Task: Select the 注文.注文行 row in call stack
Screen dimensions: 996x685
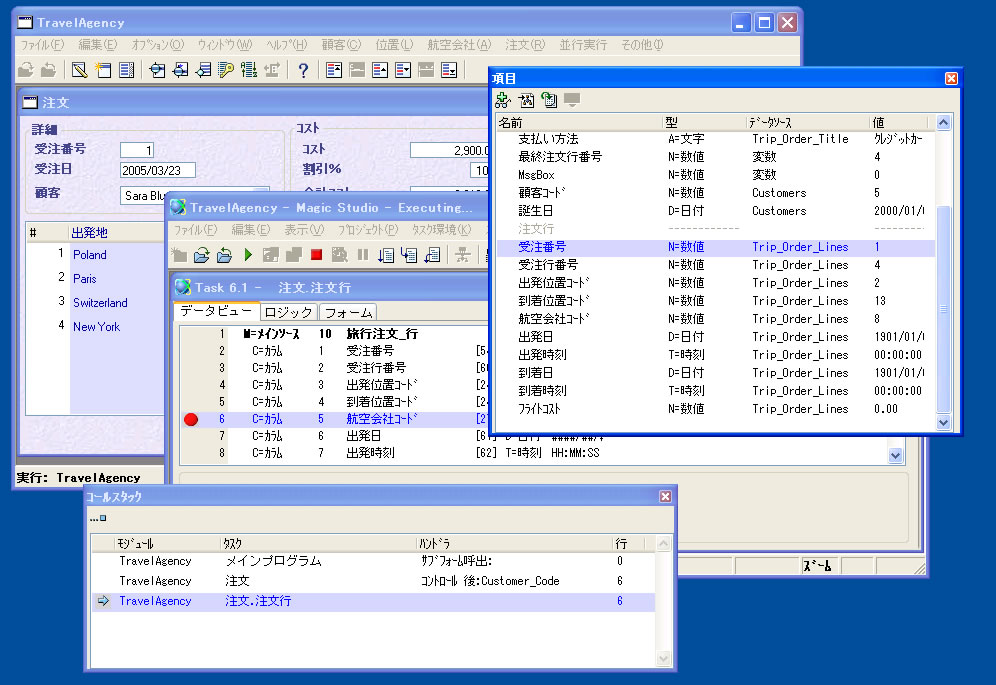Action: 373,601
